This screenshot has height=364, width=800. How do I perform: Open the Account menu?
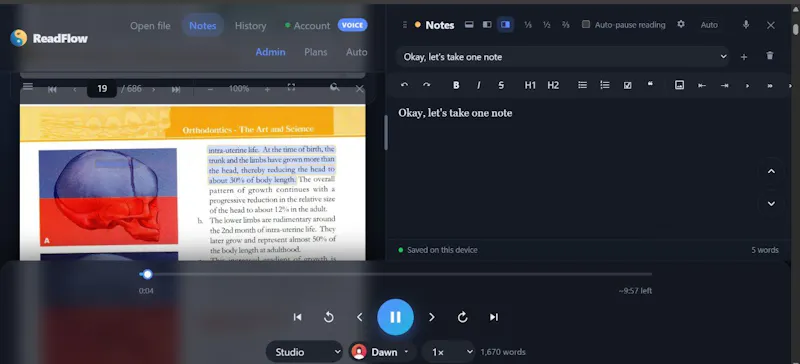(308, 26)
